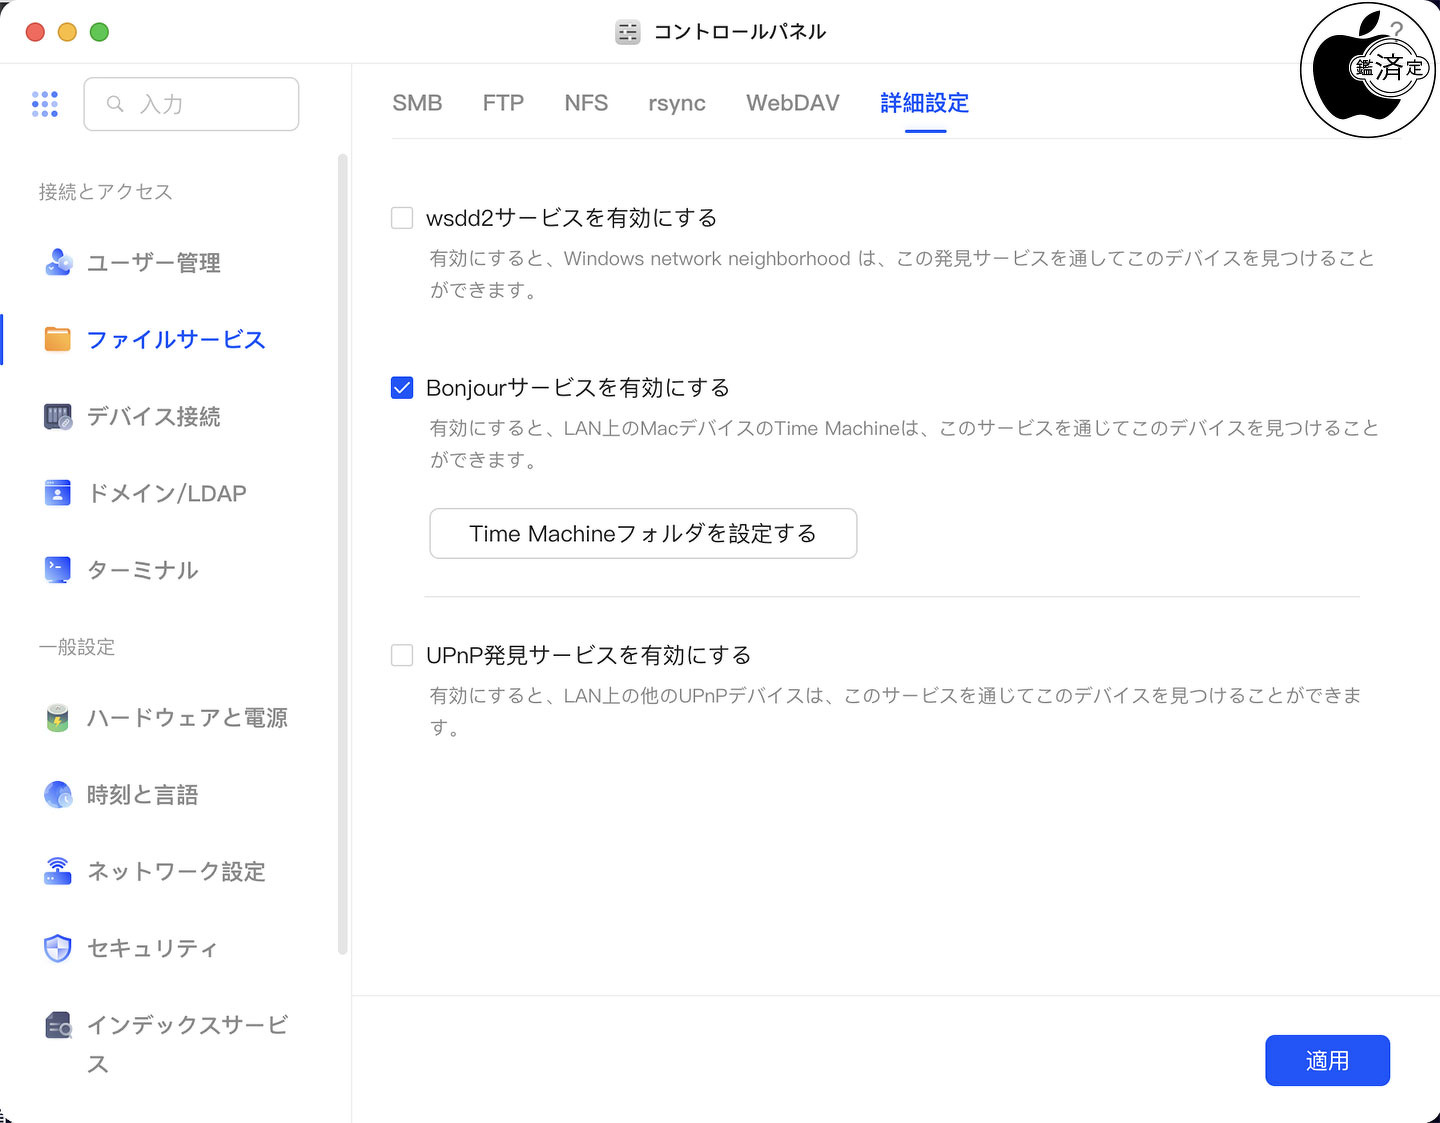Click the 適用 apply button

point(1327,1060)
